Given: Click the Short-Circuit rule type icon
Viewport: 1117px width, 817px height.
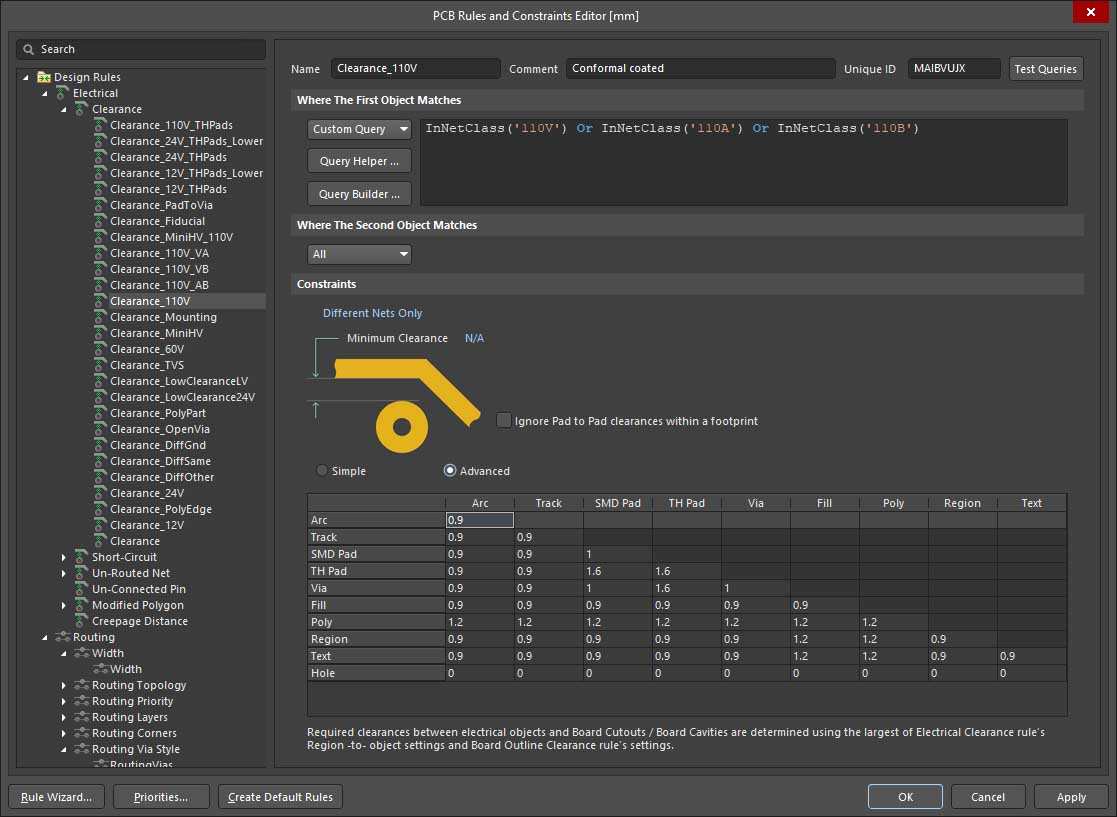Looking at the screenshot, I should (x=82, y=557).
